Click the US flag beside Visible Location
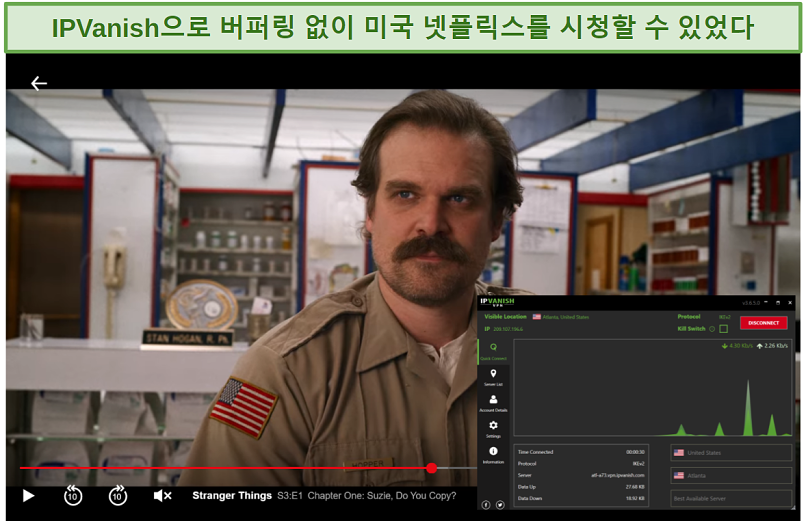This screenshot has height=521, width=806. coord(537,317)
